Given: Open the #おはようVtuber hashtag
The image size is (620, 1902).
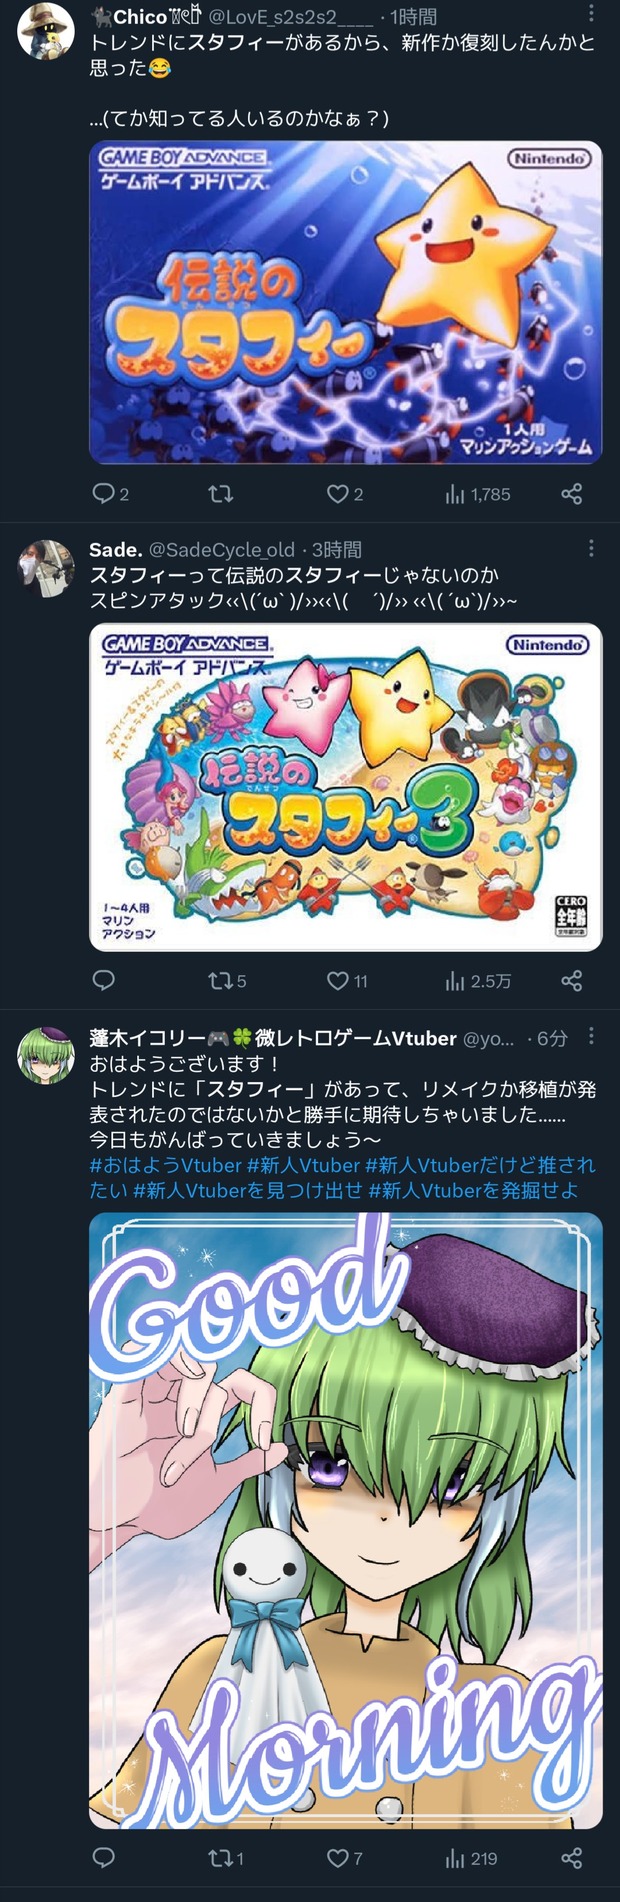Looking at the screenshot, I should point(166,1165).
